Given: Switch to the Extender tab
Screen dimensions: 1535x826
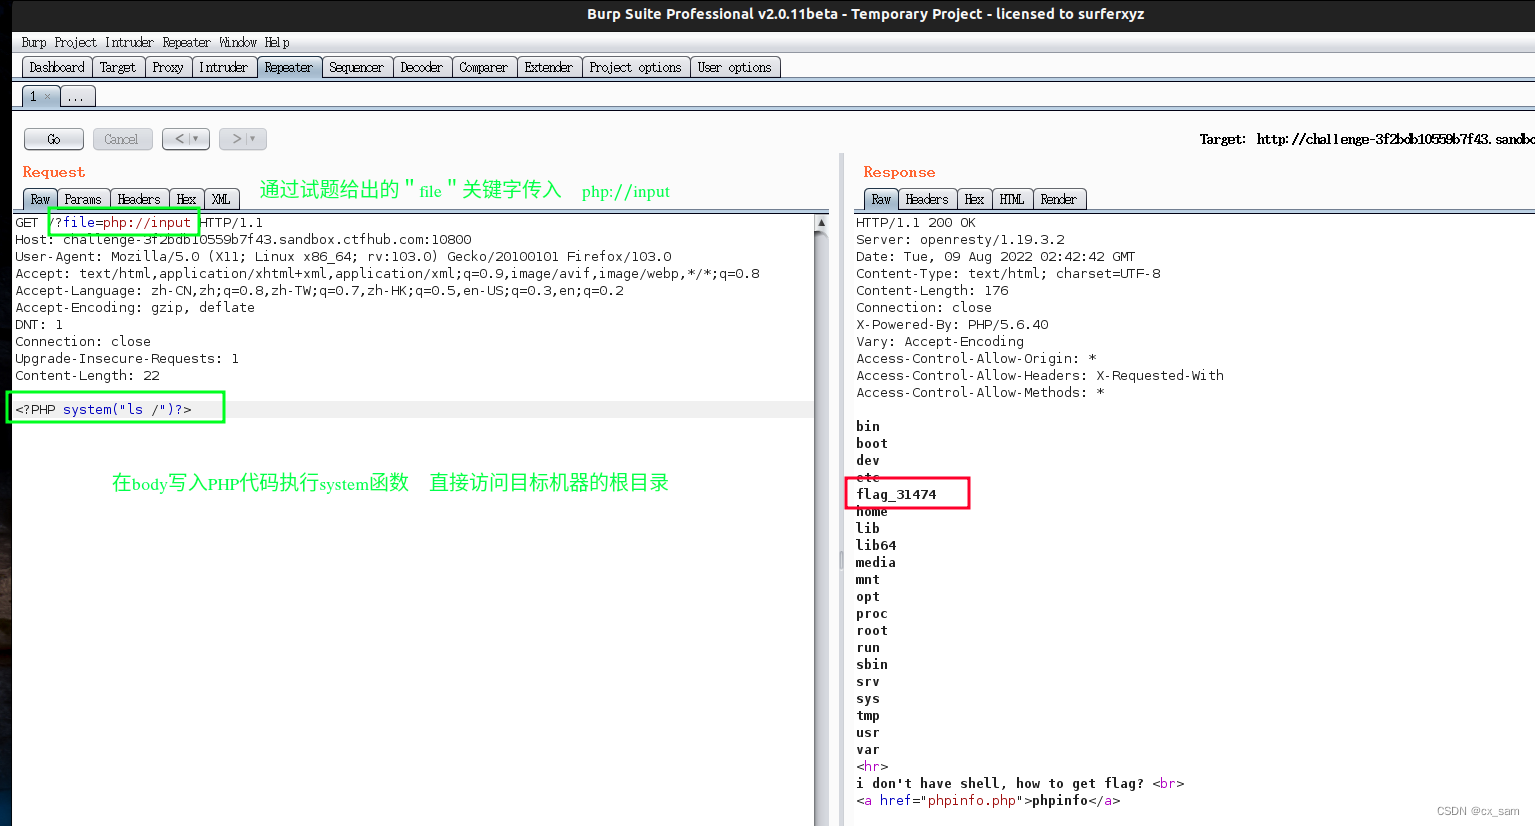Looking at the screenshot, I should [x=549, y=67].
